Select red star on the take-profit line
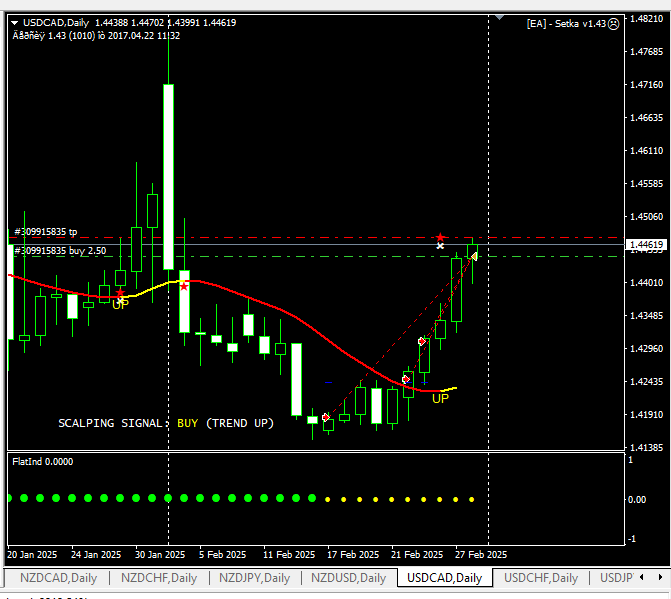 440,237
